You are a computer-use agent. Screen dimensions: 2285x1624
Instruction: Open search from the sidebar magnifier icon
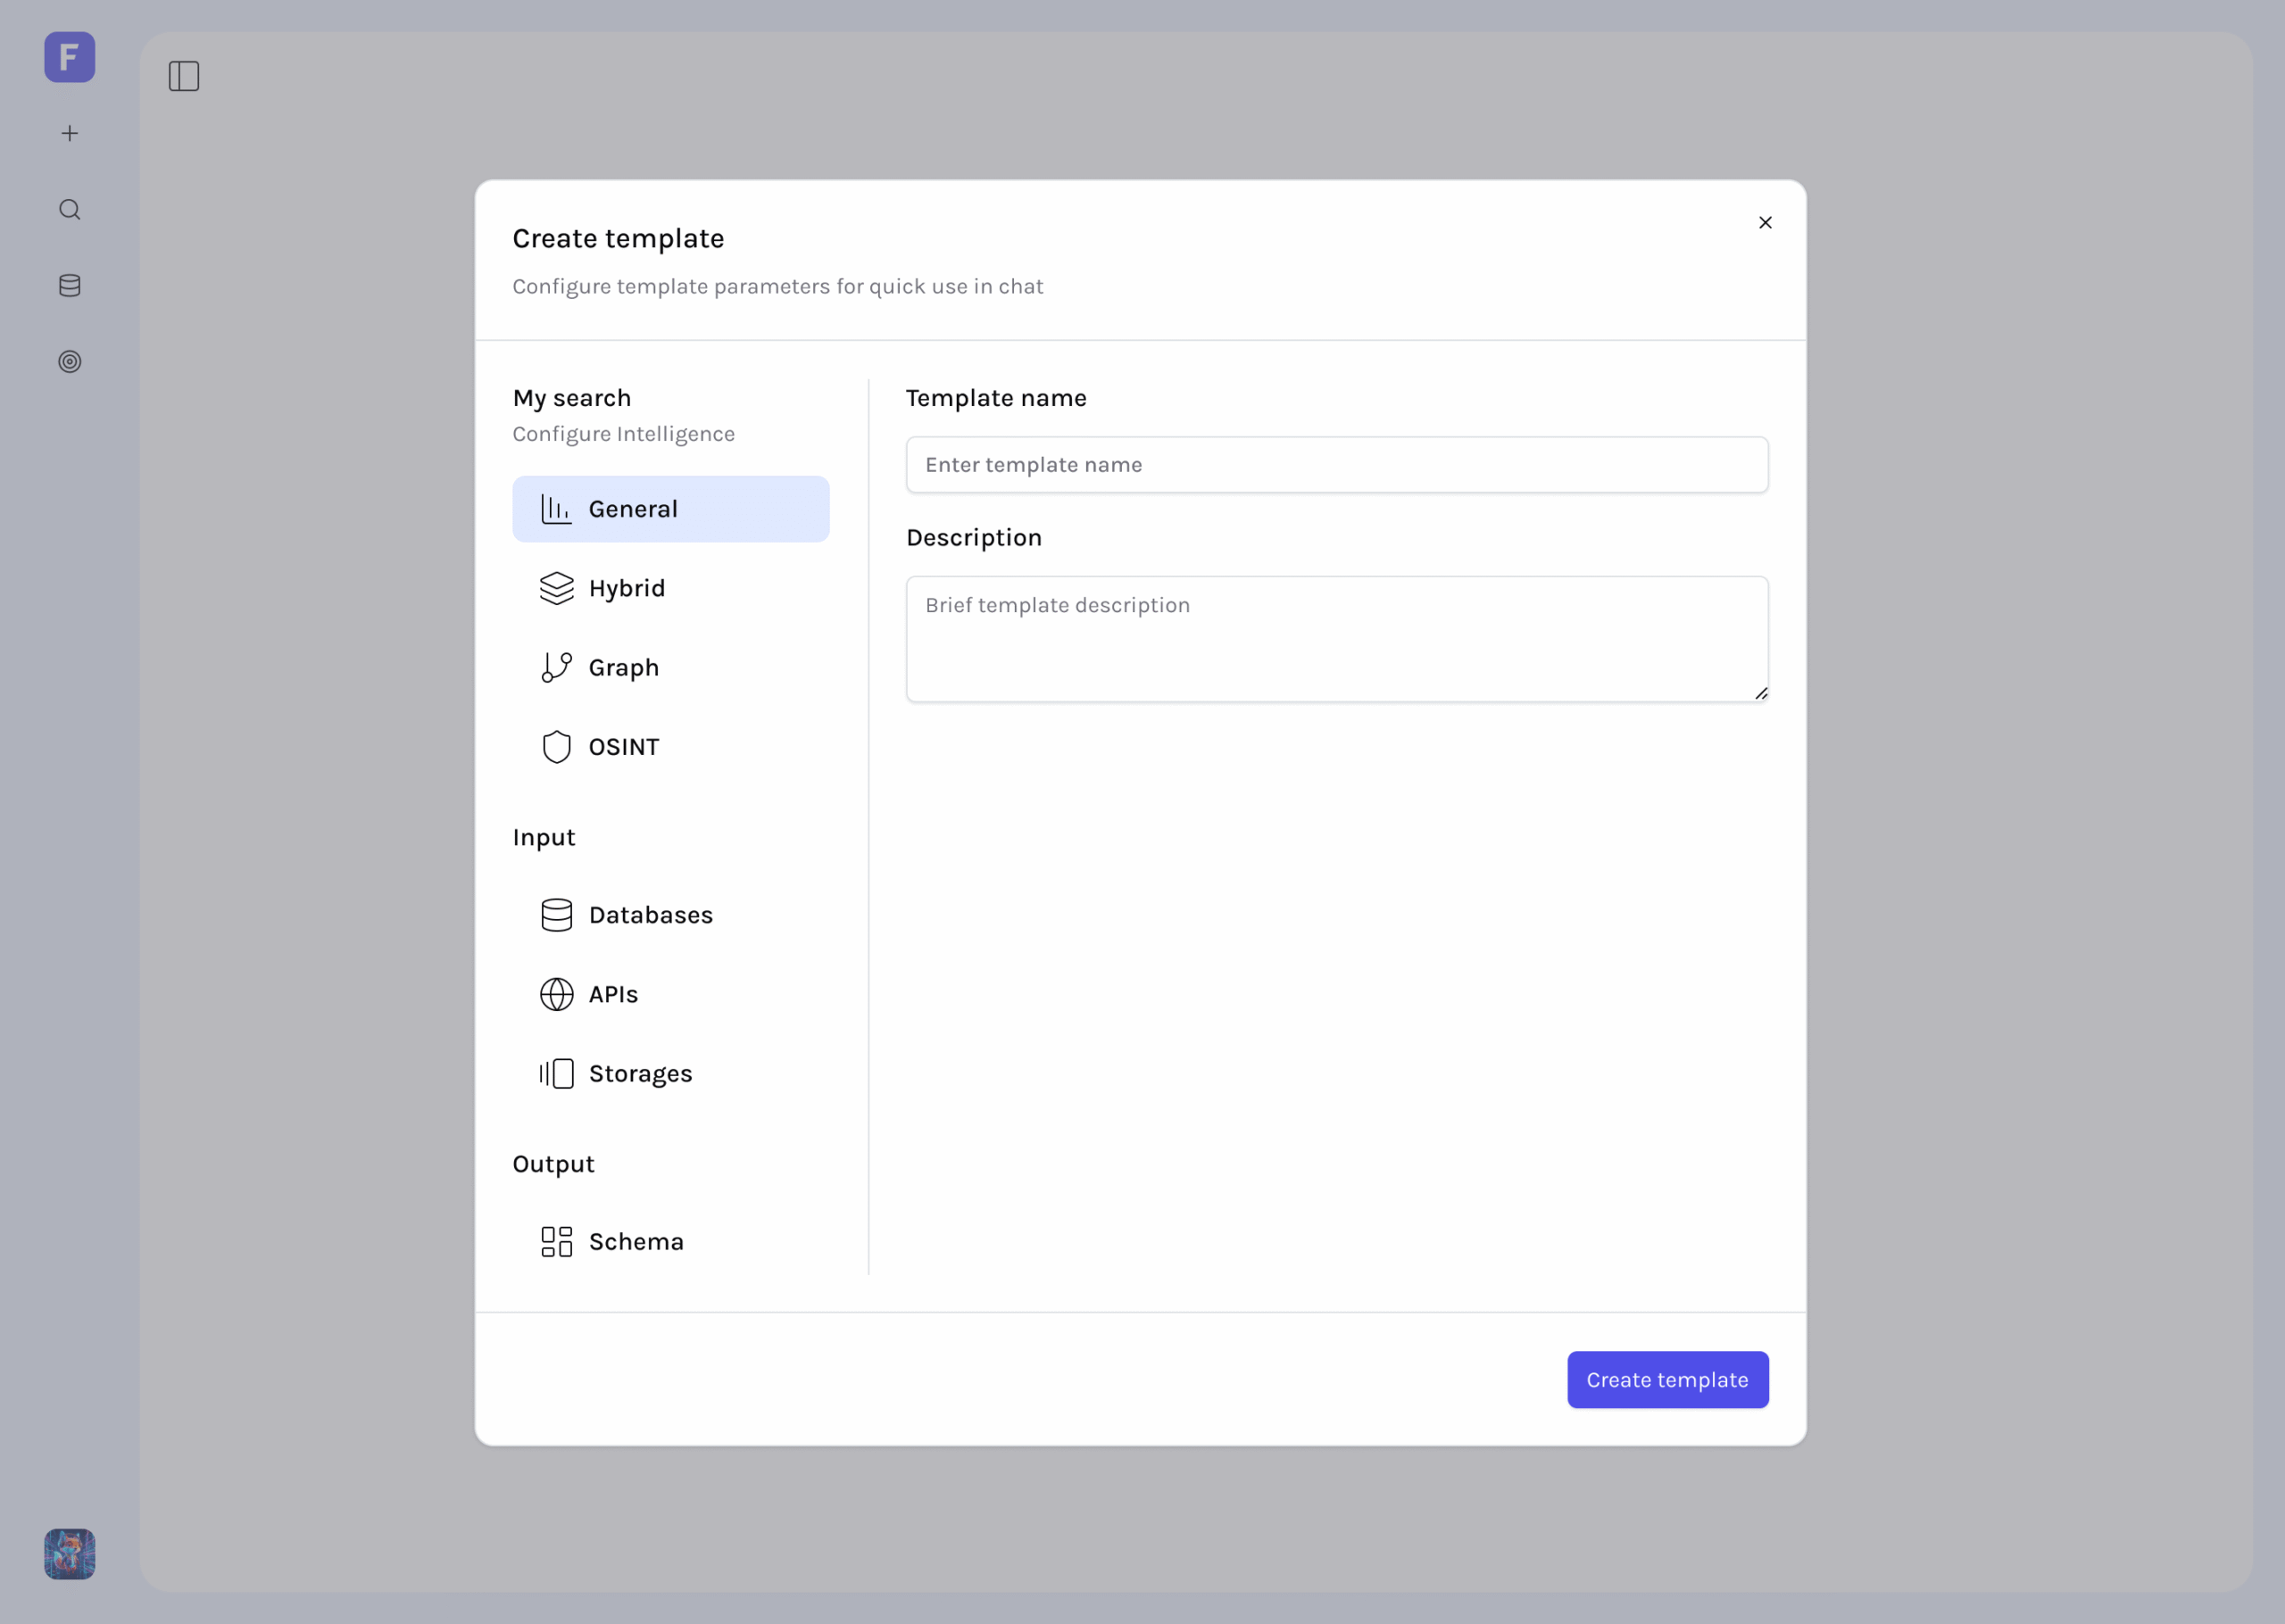tap(69, 209)
